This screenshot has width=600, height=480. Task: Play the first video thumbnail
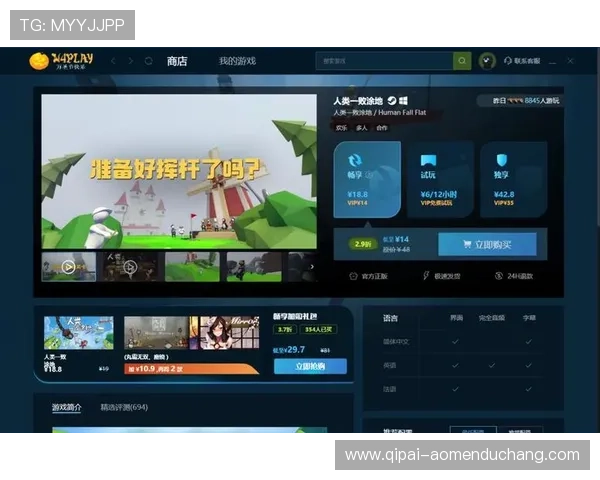pyautogui.click(x=68, y=267)
